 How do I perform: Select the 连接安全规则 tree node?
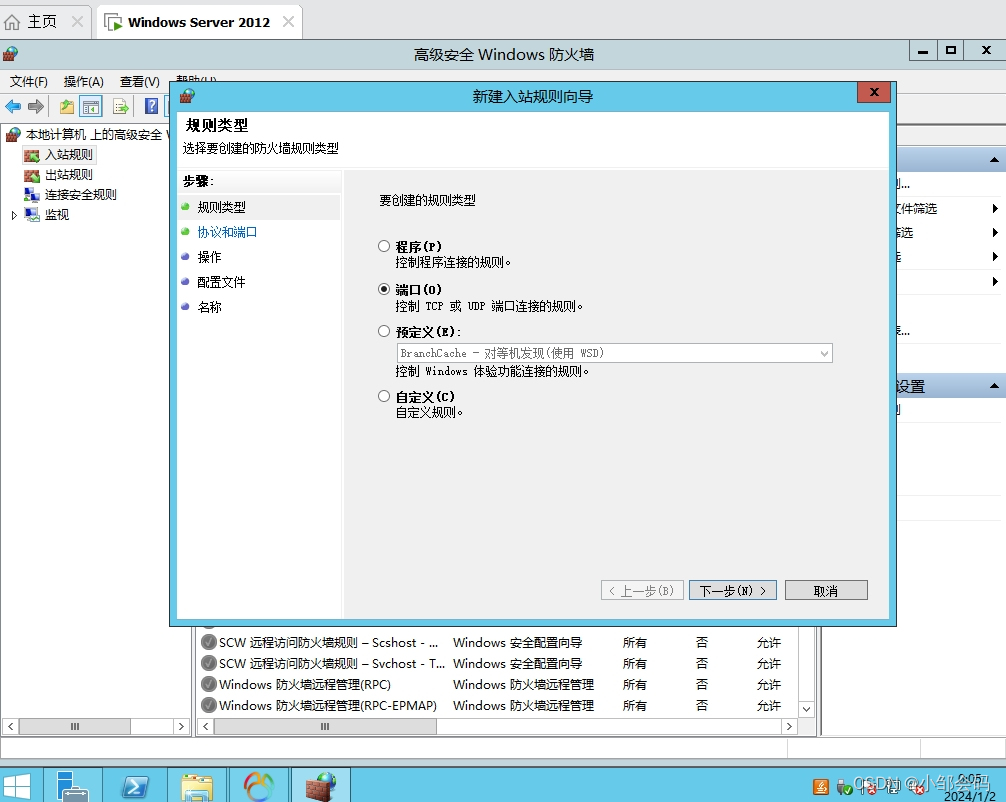[80, 194]
